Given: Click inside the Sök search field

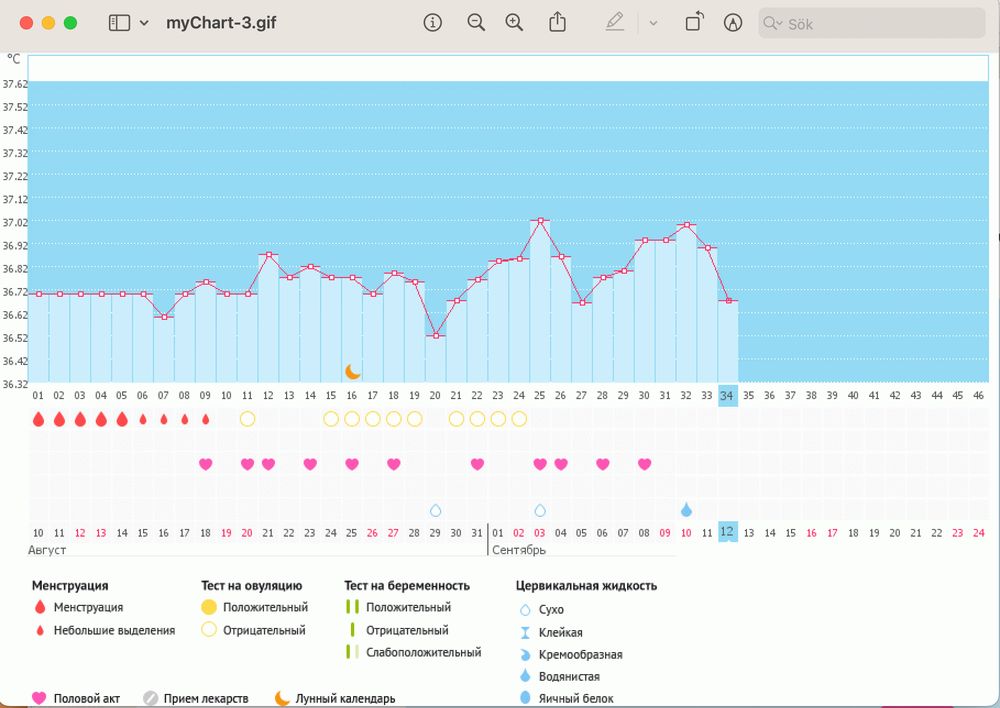Looking at the screenshot, I should (x=880, y=23).
